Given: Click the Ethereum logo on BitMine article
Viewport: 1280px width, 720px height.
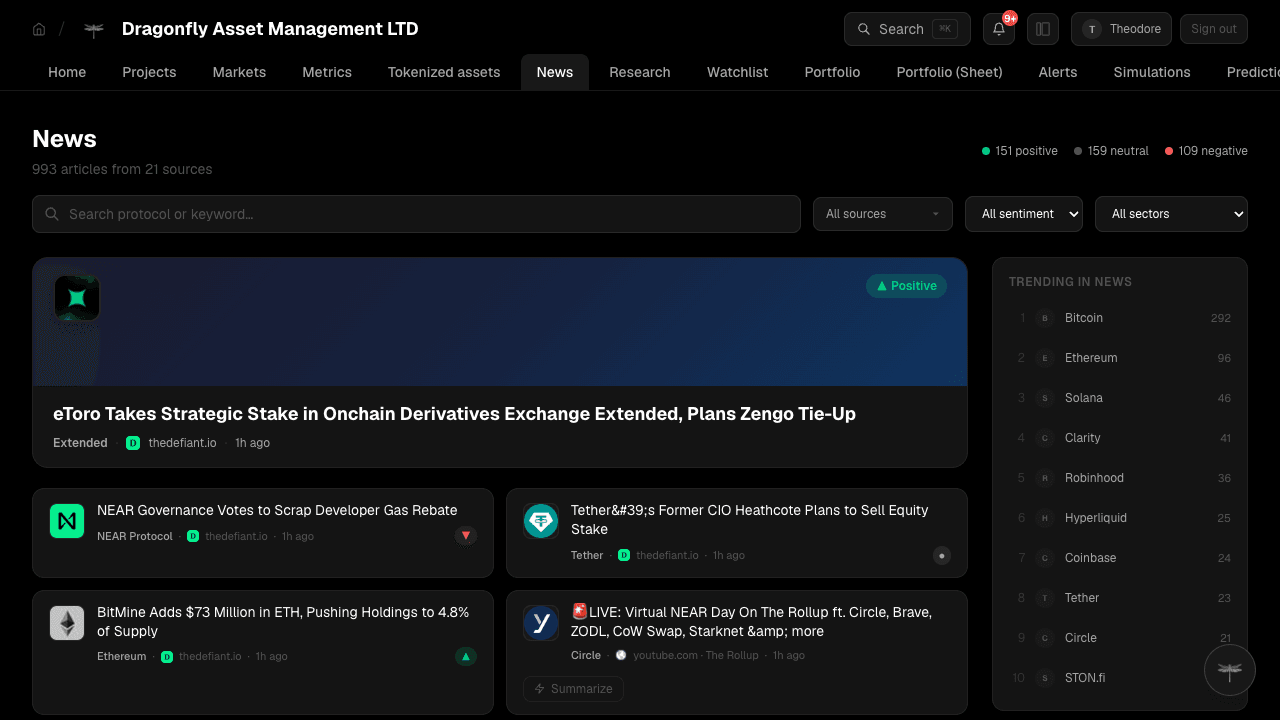Looking at the screenshot, I should coord(67,623).
